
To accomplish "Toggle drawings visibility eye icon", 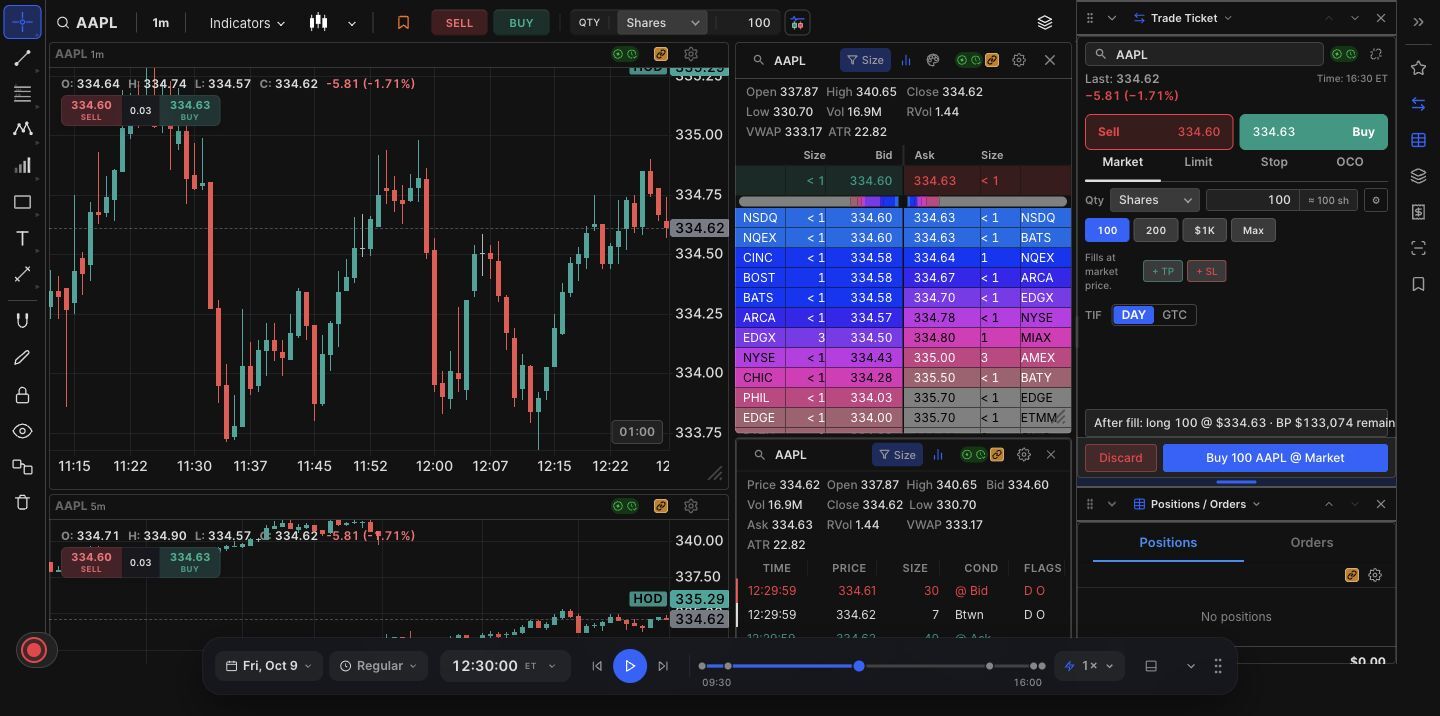I will click(x=22, y=431).
